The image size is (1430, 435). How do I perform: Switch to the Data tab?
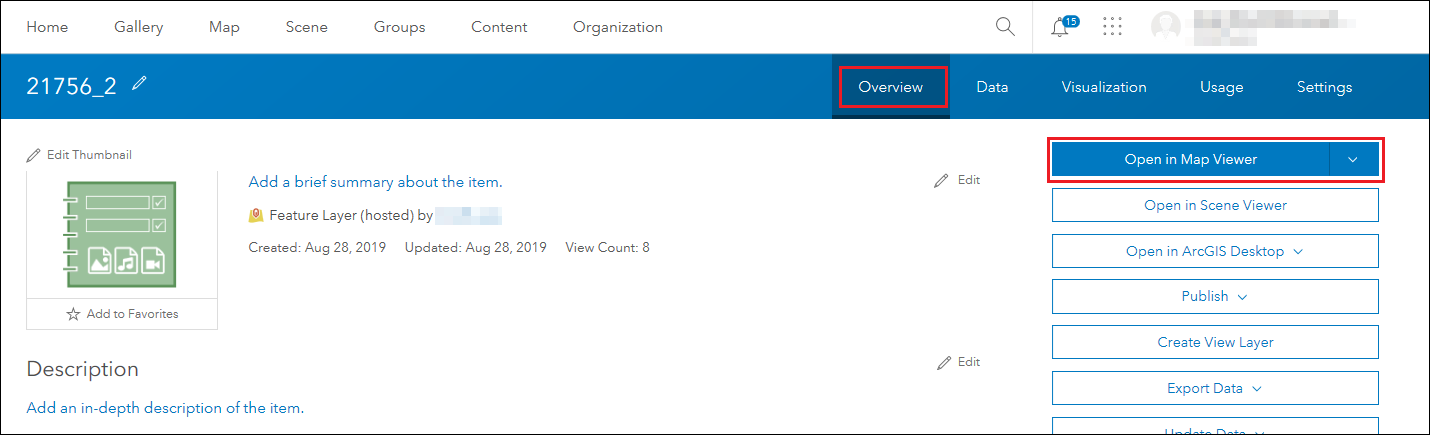(x=992, y=87)
